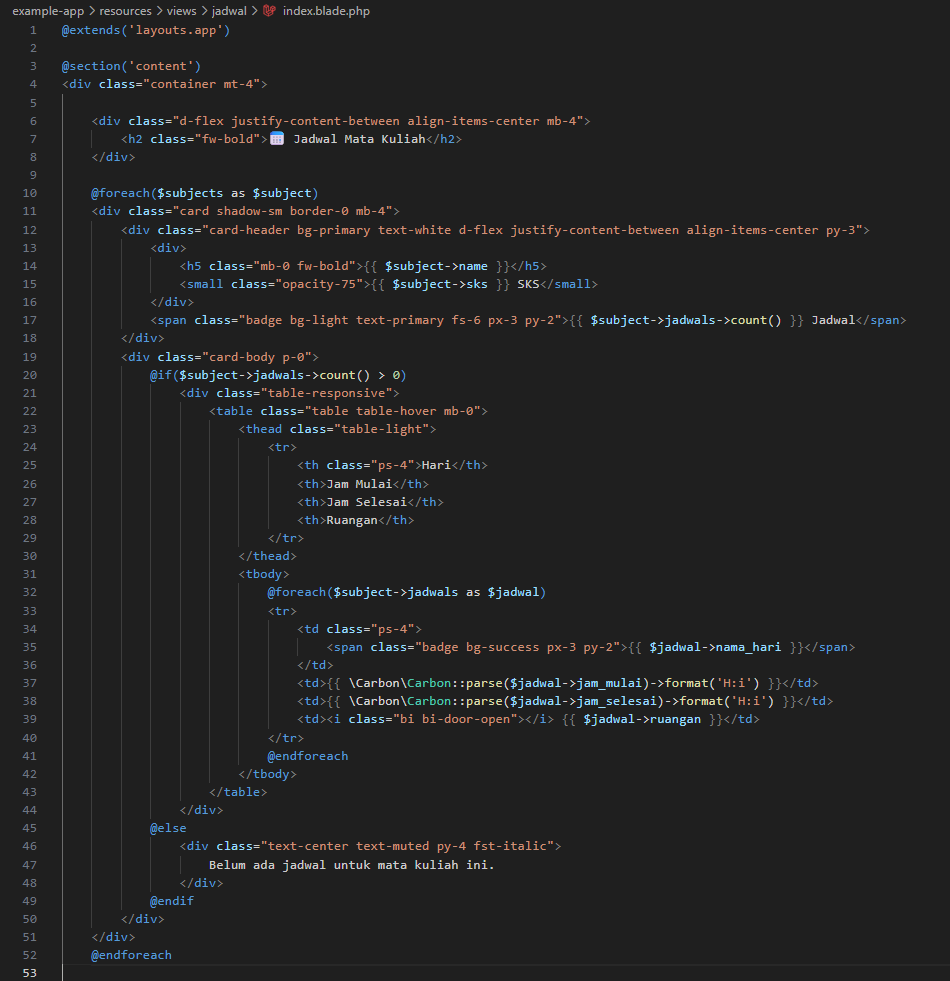Click breadcrumb chevron after jadwal
The image size is (950, 981).
coord(255,11)
